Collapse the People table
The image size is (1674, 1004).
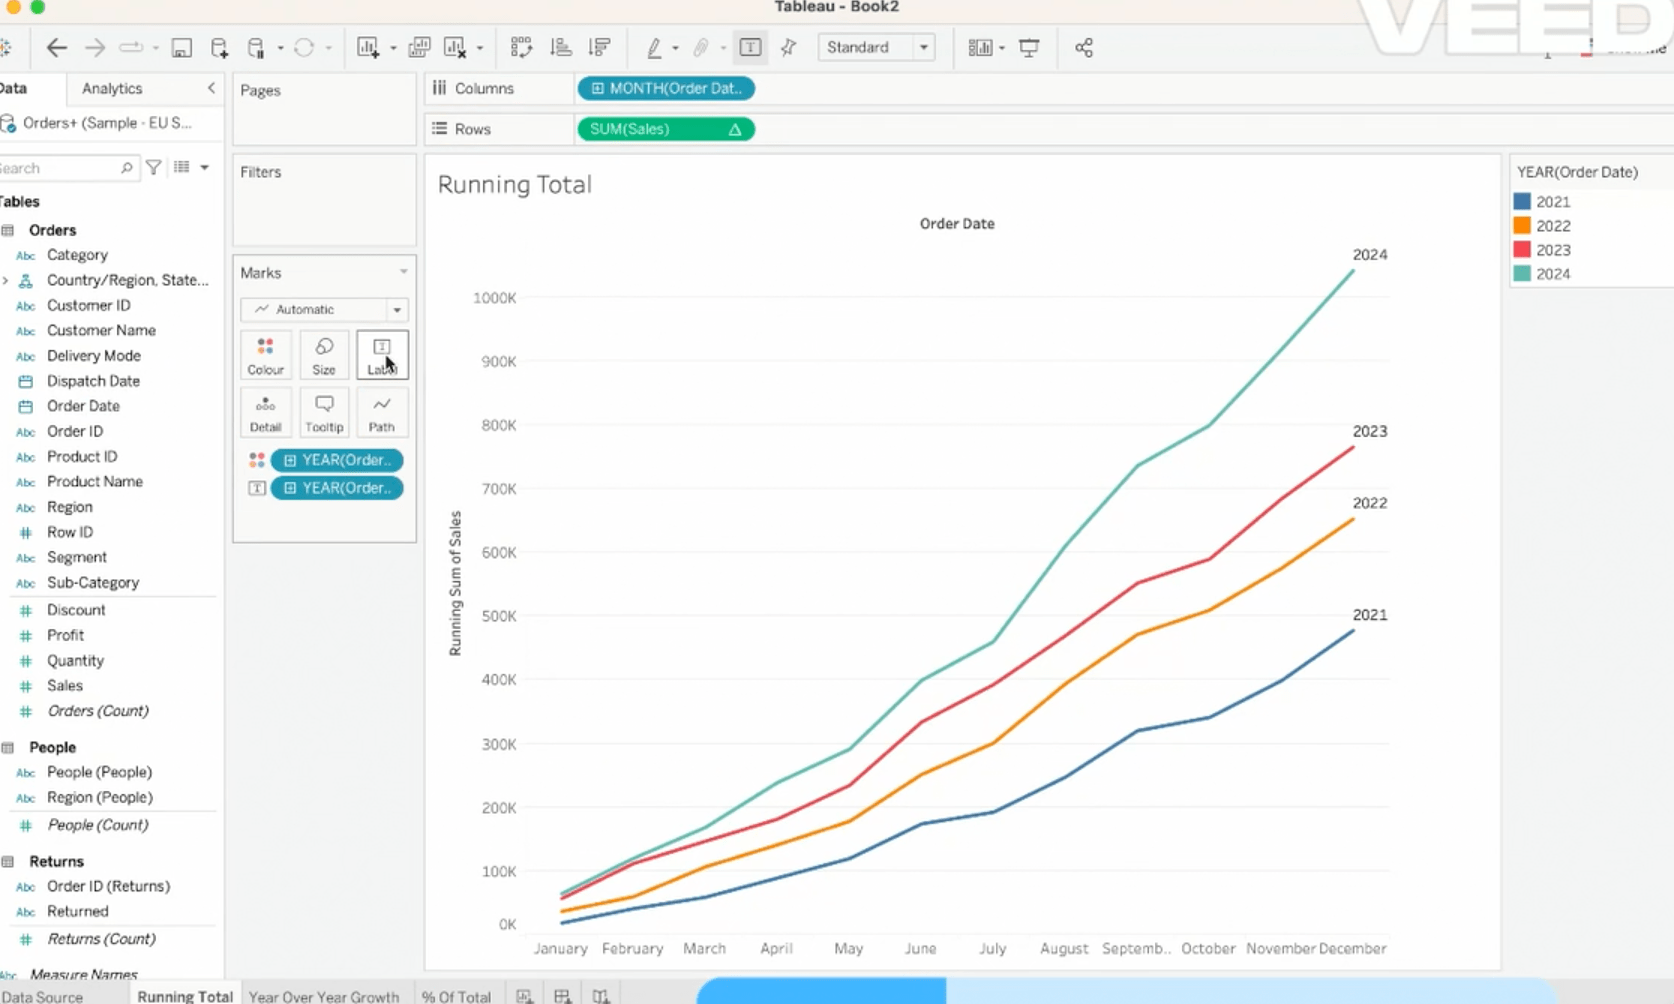[8, 747]
